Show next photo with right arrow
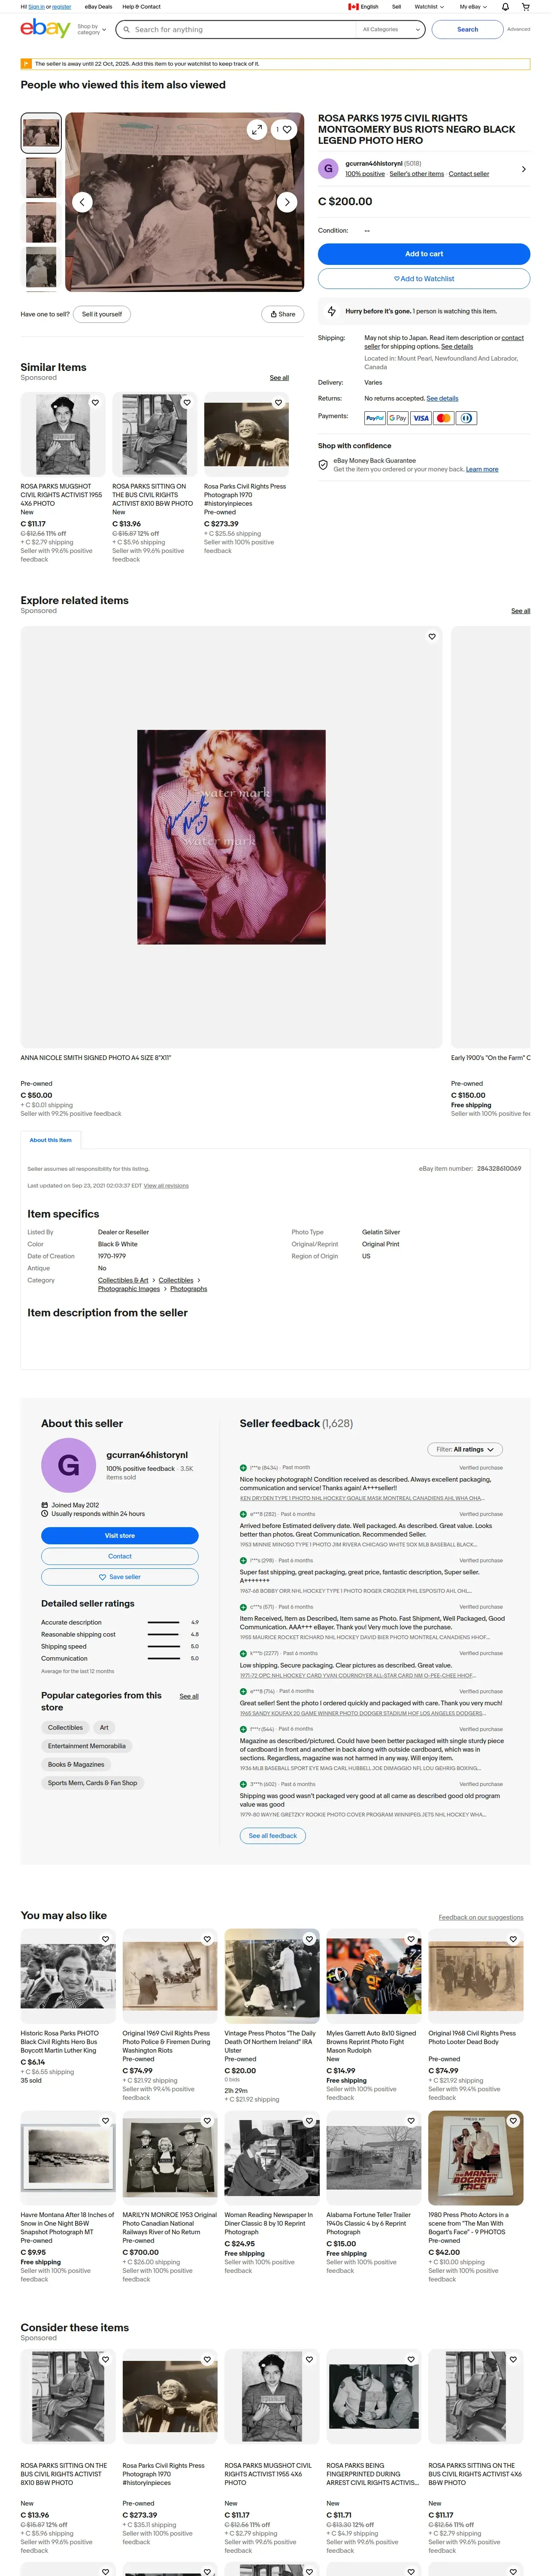Screen dimensions: 551x2576 coord(287,202)
